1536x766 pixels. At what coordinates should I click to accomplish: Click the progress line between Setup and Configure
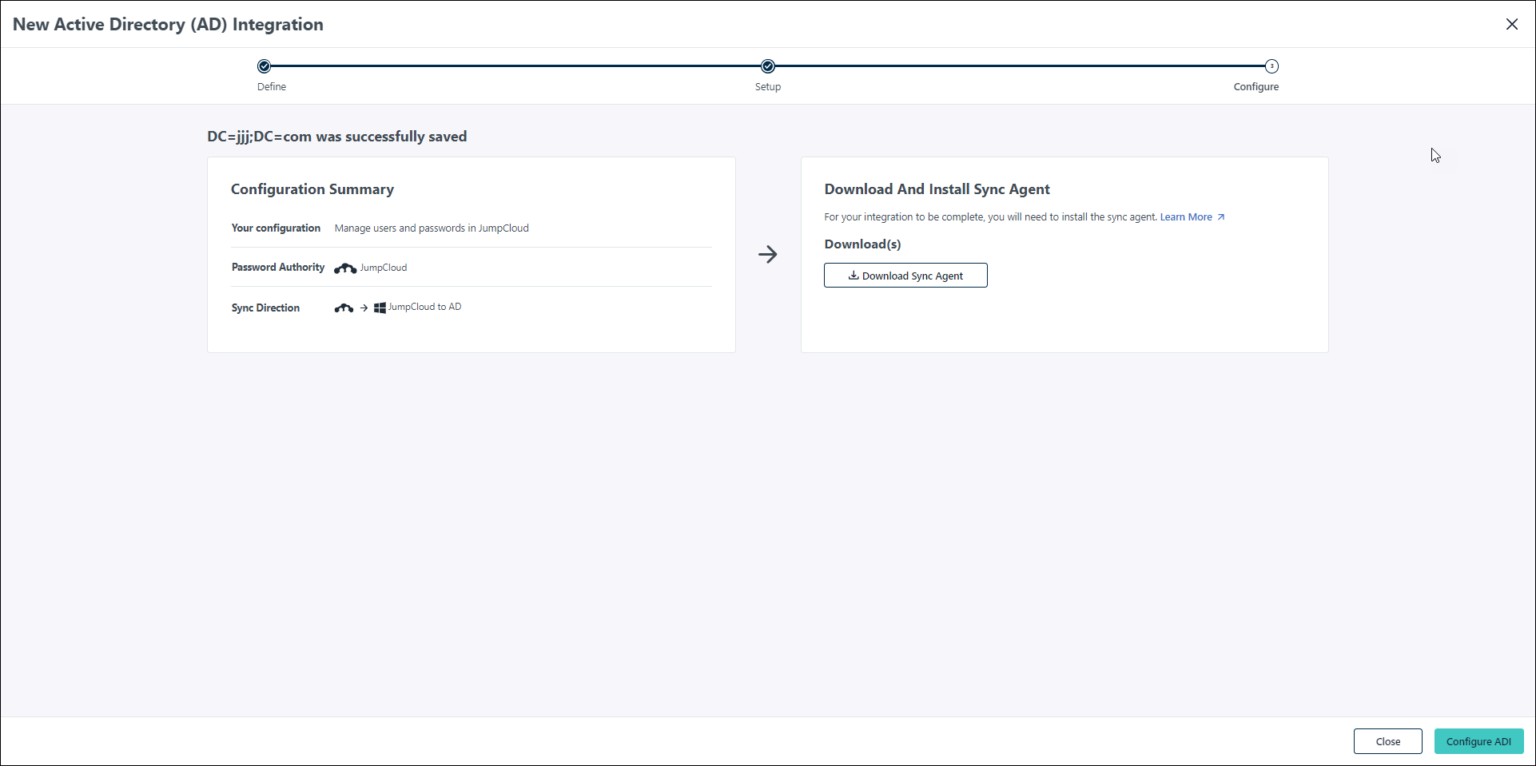point(1020,65)
